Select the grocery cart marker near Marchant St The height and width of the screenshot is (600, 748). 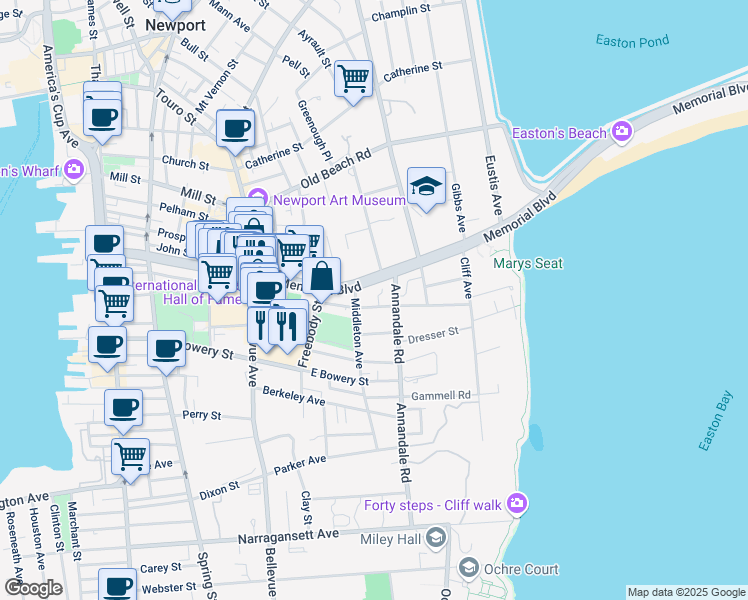[x=130, y=457]
